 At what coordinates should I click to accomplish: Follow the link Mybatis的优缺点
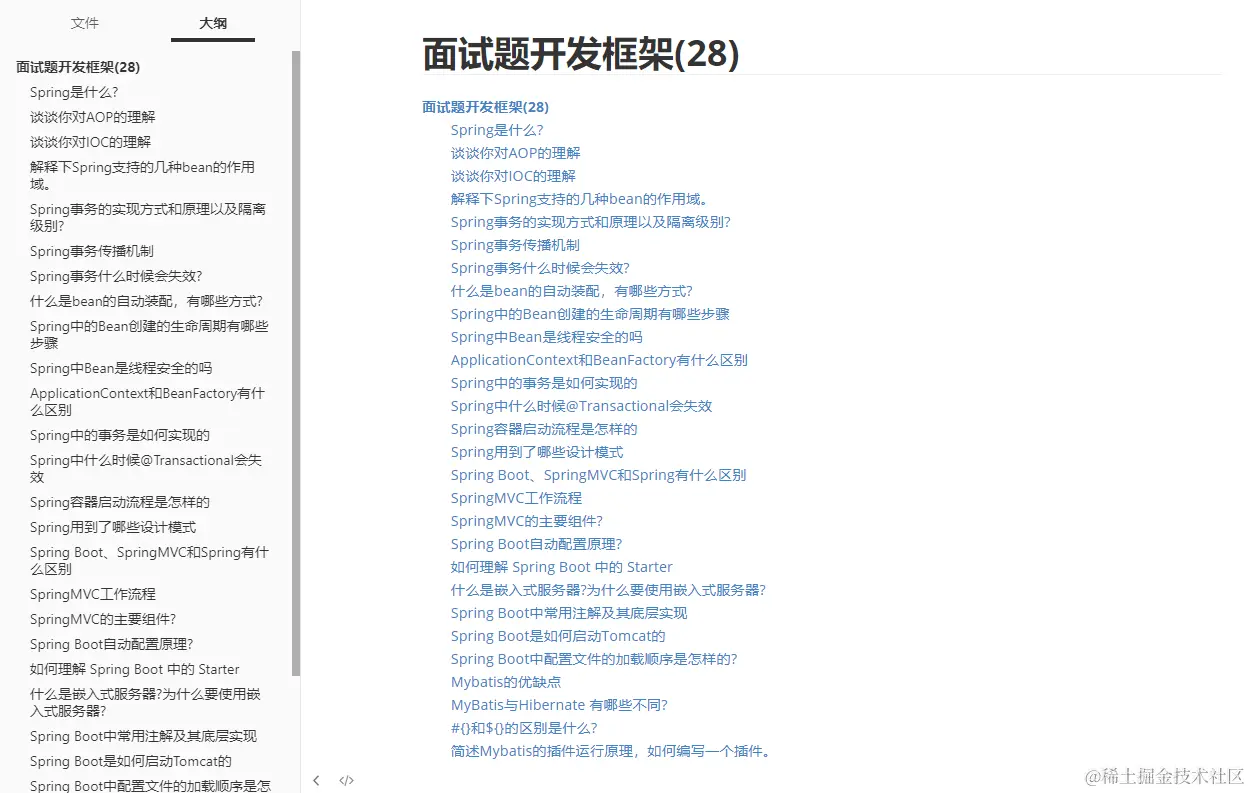click(x=505, y=681)
